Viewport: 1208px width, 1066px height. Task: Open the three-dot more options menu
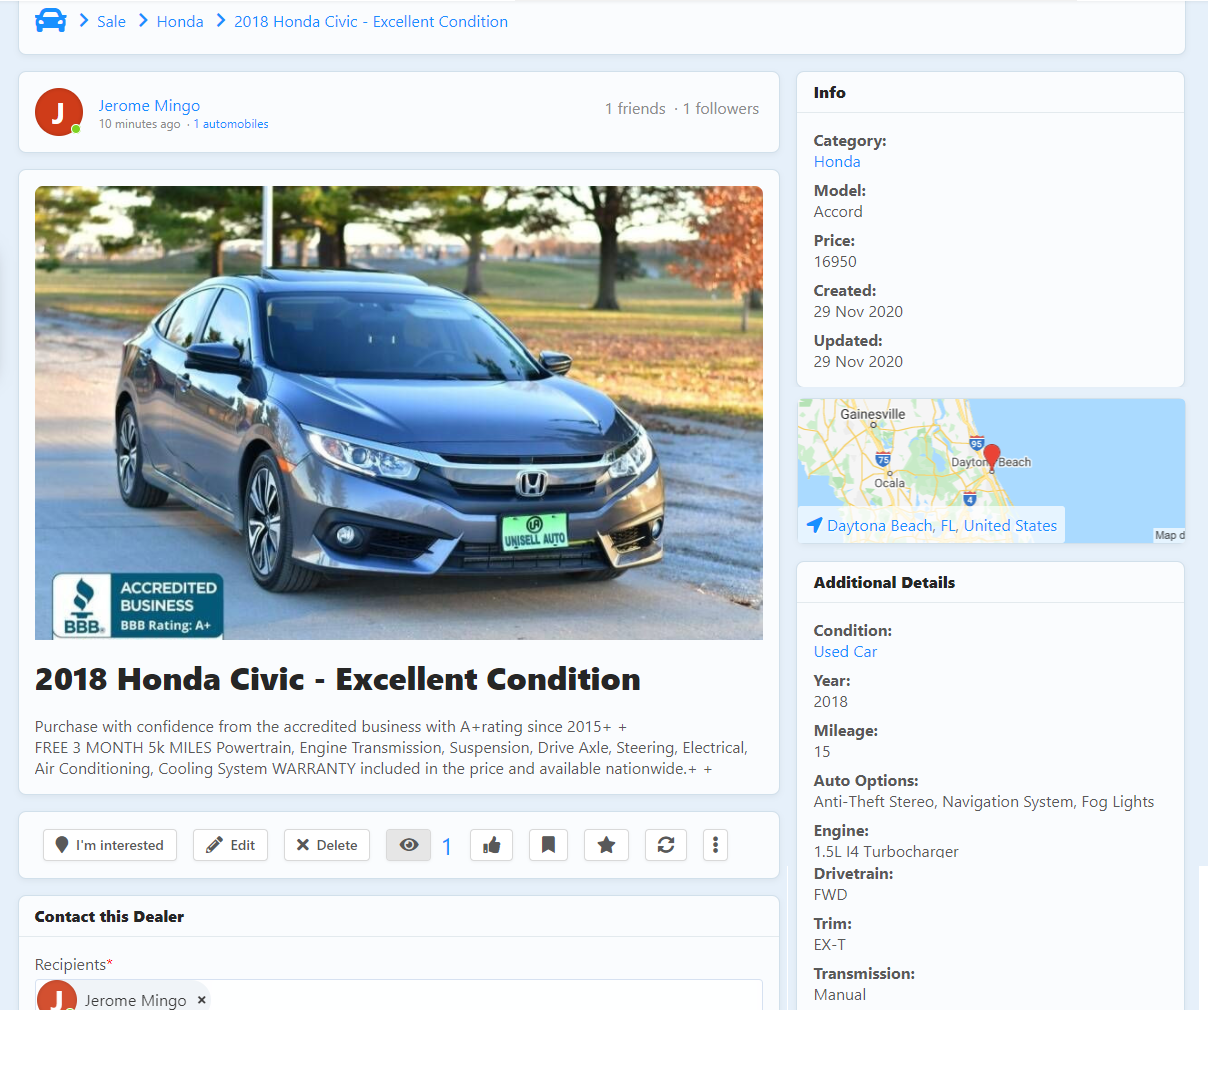[x=715, y=845]
